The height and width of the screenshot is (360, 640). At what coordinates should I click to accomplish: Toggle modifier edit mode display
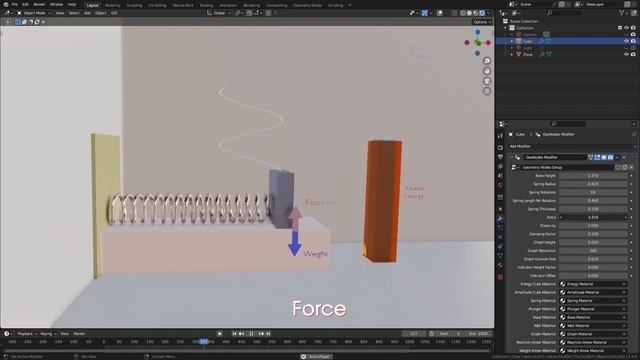pos(597,157)
